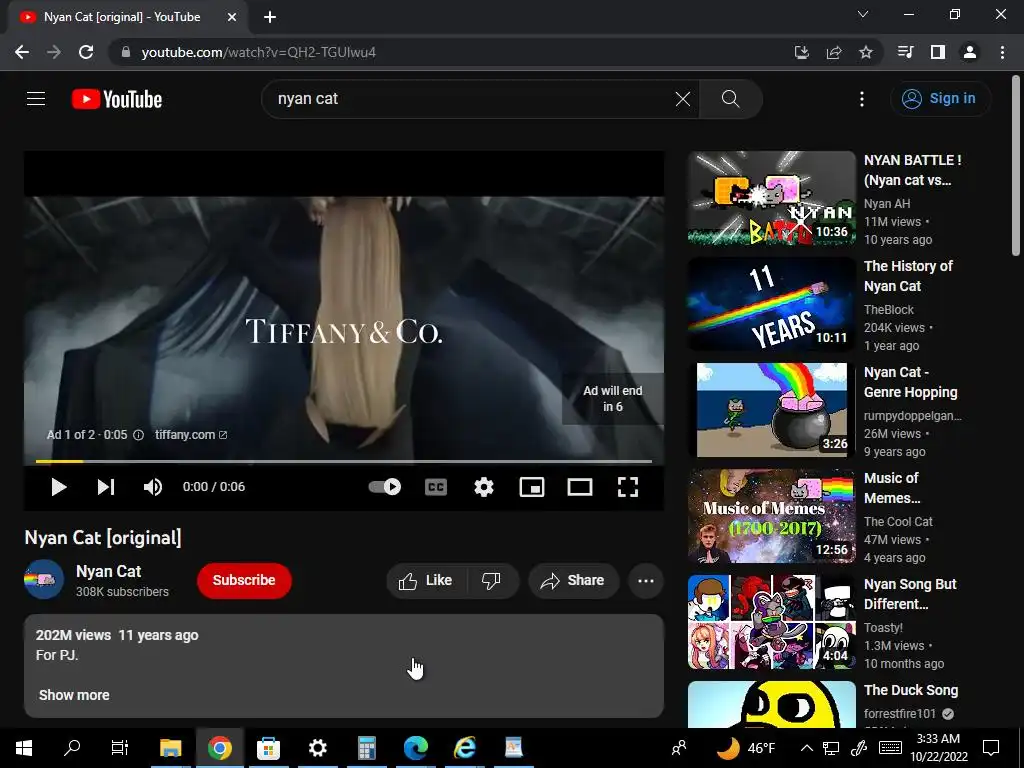
Task: Skip to the next video
Action: pos(106,487)
